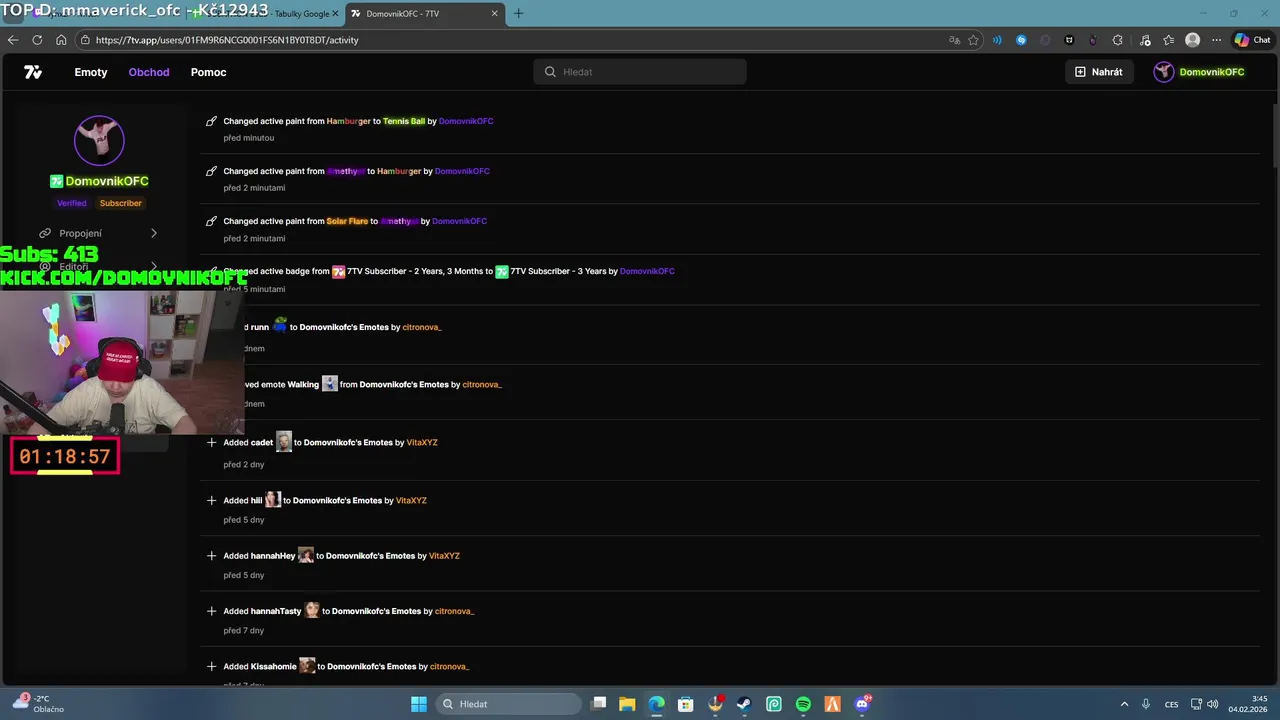
Task: Click the DomovnikOFC profile avatar in sidebar
Action: (99, 140)
